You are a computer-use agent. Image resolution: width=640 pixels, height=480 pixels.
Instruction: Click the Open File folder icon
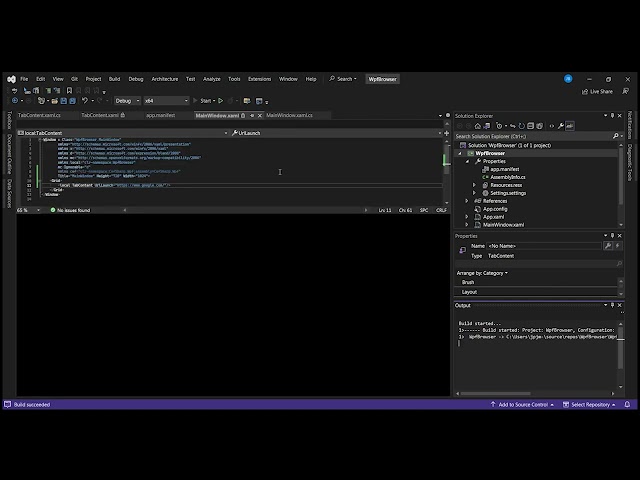pyautogui.click(x=54, y=101)
